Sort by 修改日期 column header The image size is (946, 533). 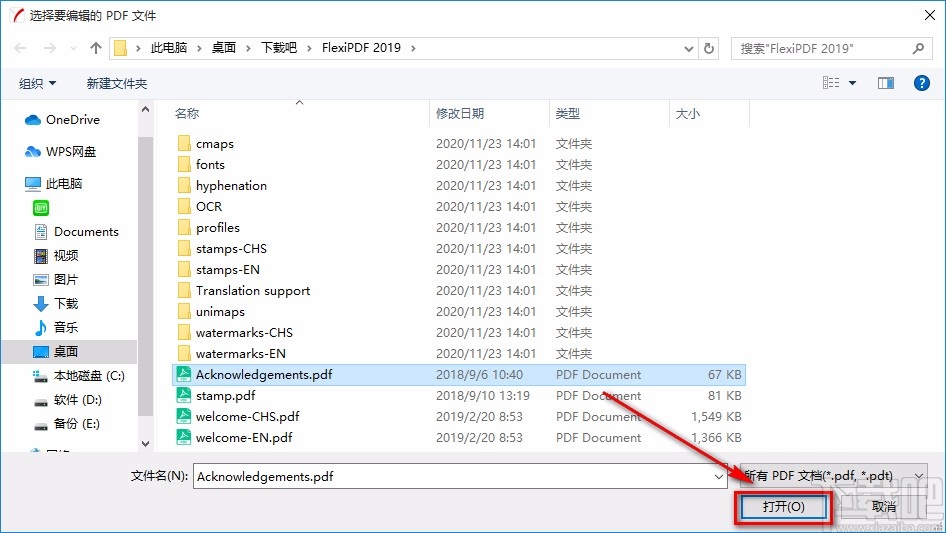[460, 113]
